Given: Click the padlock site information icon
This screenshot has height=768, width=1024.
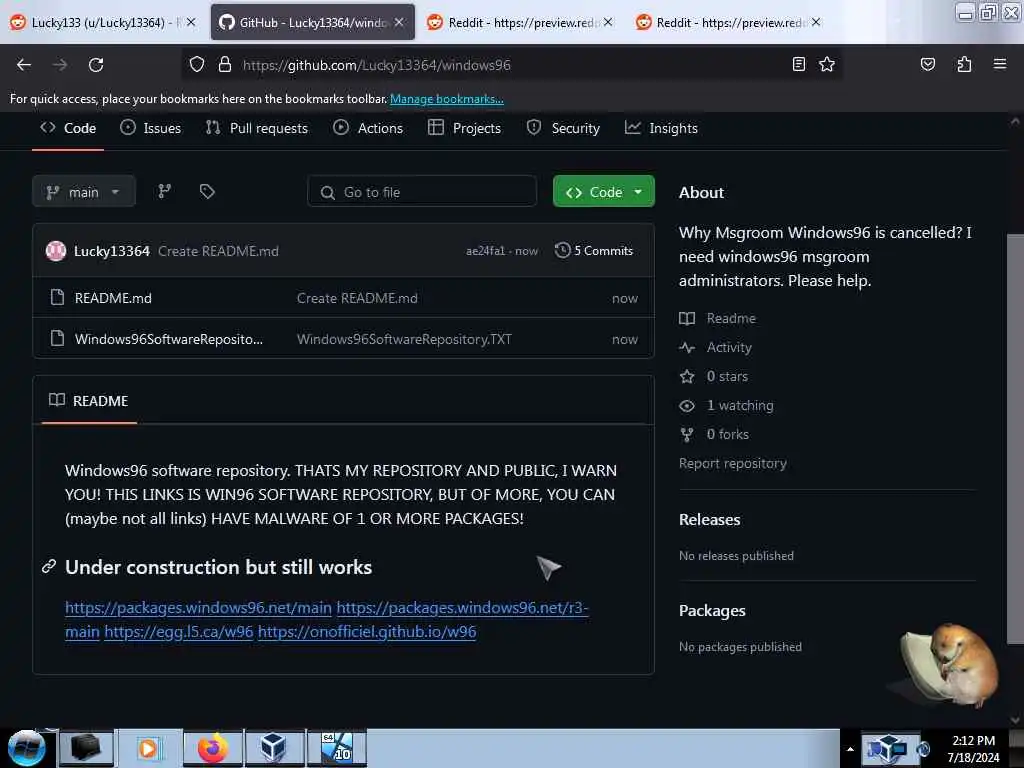Looking at the screenshot, I should [x=225, y=64].
